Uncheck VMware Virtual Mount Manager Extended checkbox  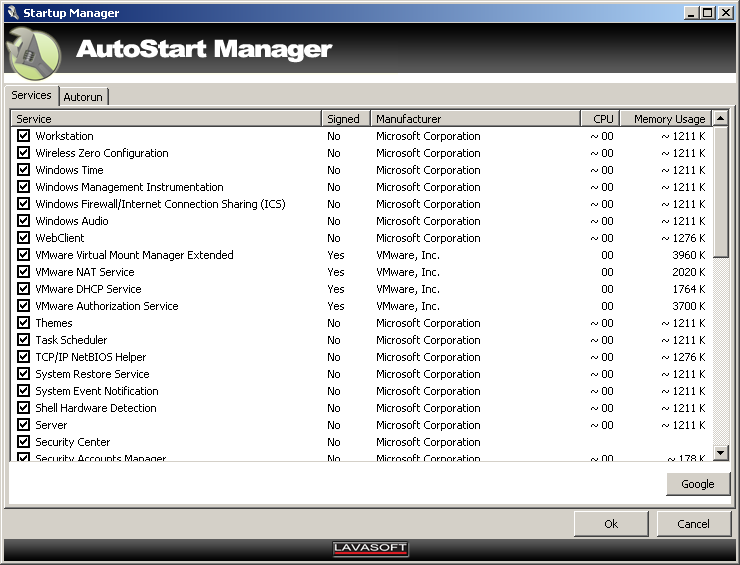23,254
